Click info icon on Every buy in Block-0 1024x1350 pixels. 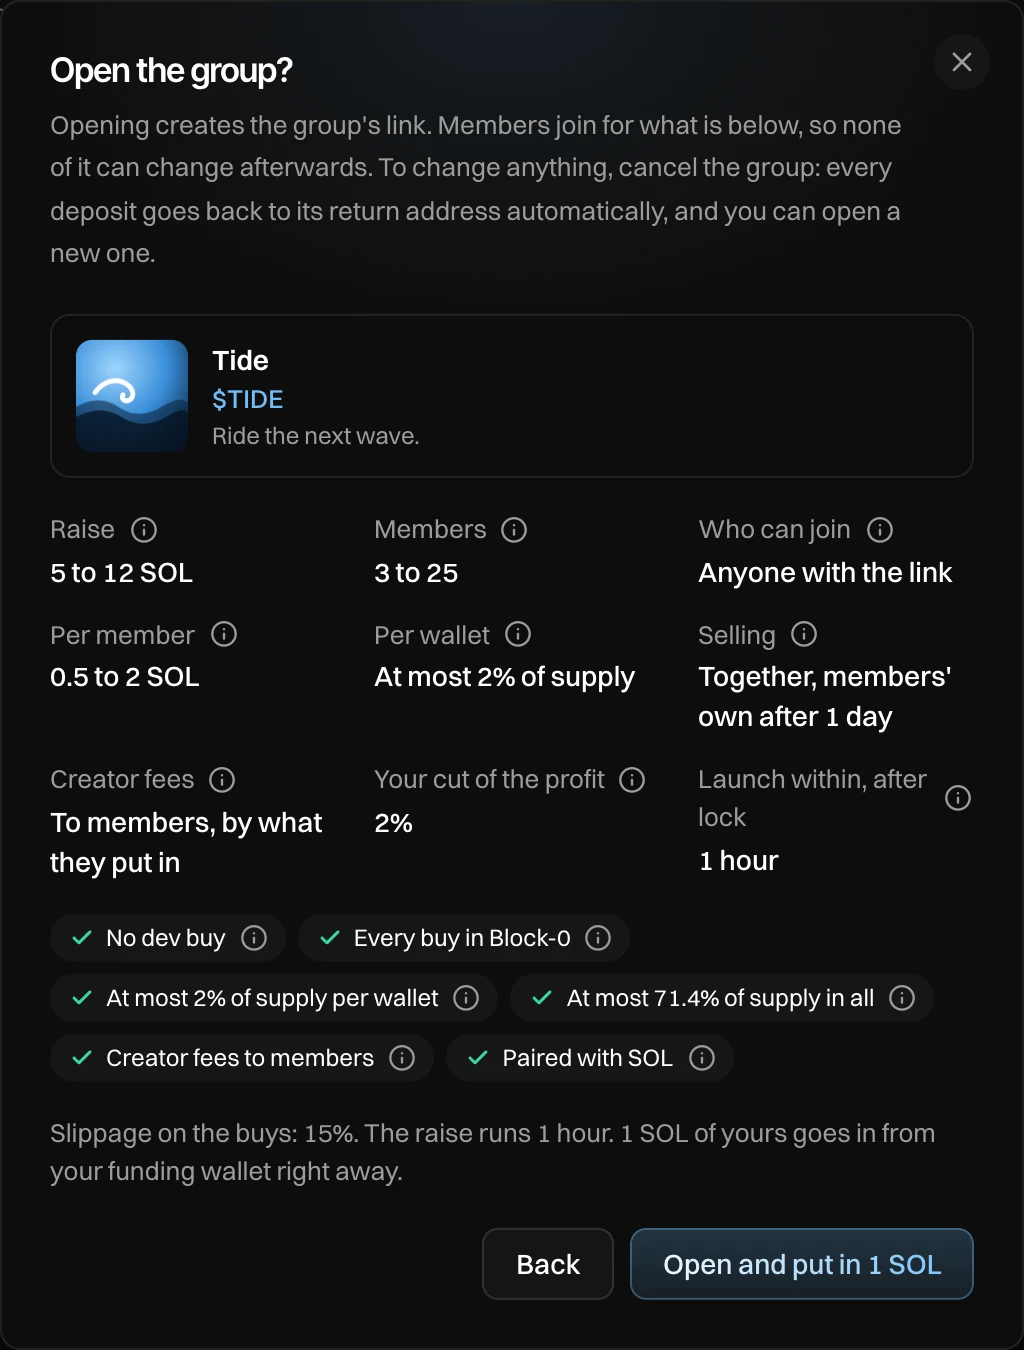[x=598, y=938]
